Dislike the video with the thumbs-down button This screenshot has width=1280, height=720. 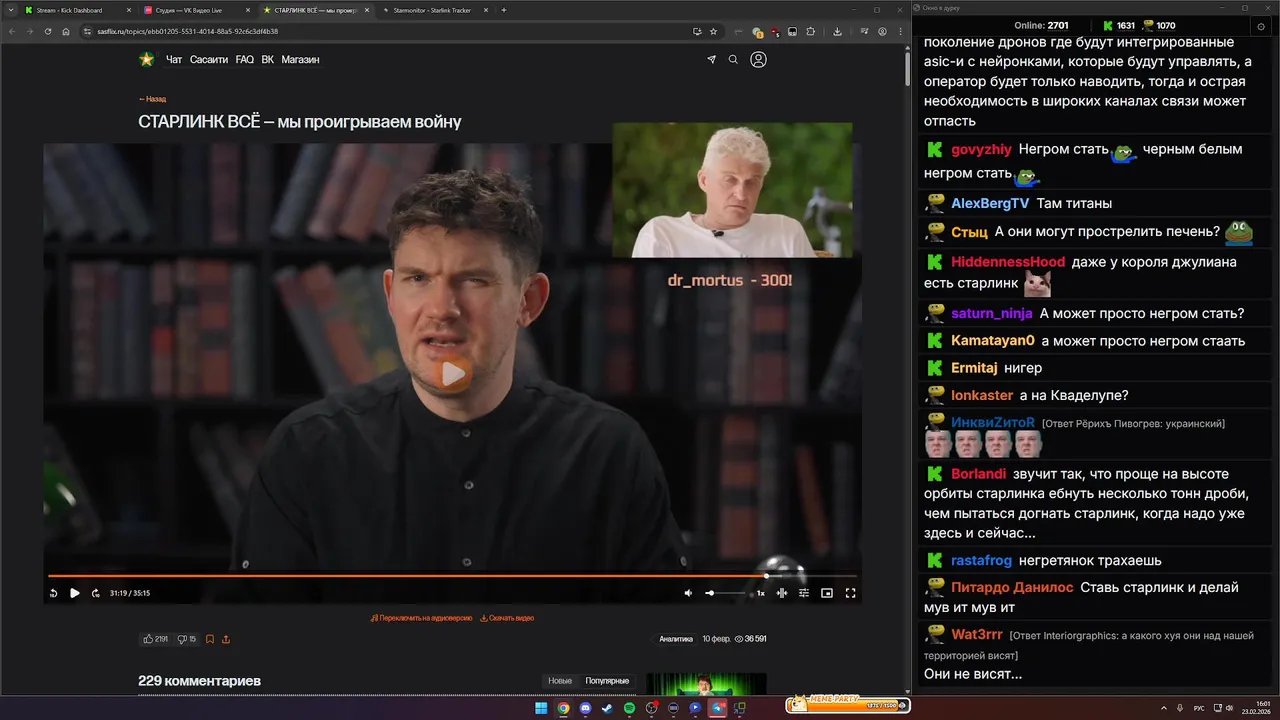click(187, 639)
